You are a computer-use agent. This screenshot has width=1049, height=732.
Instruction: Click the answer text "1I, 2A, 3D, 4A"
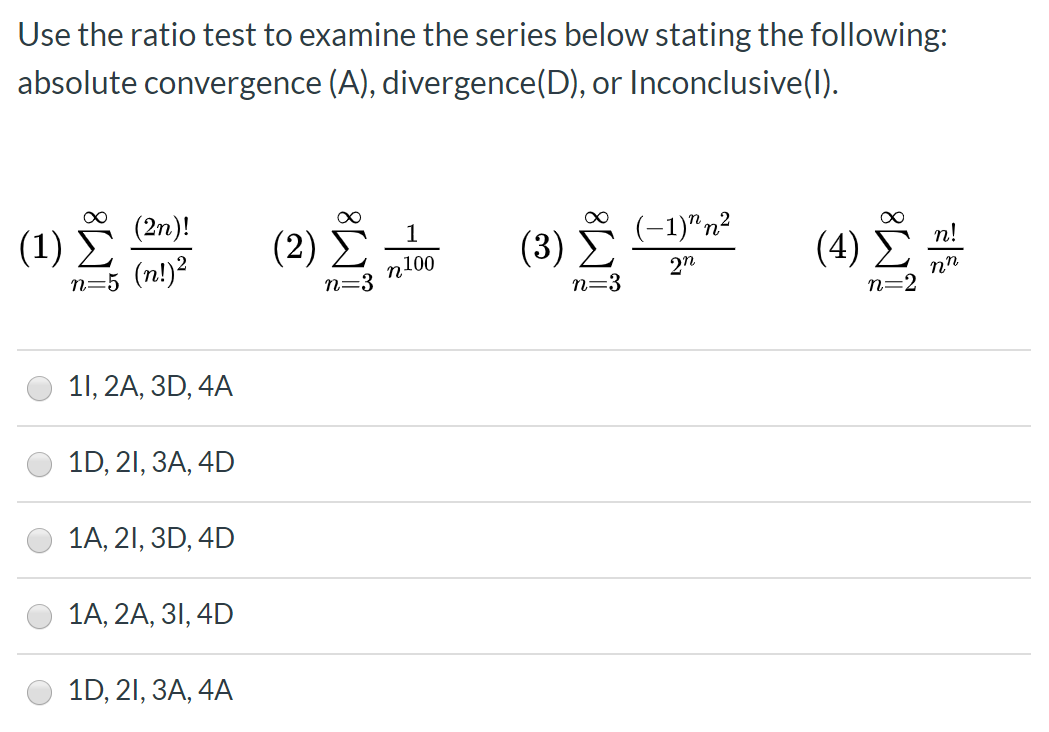[x=149, y=386]
